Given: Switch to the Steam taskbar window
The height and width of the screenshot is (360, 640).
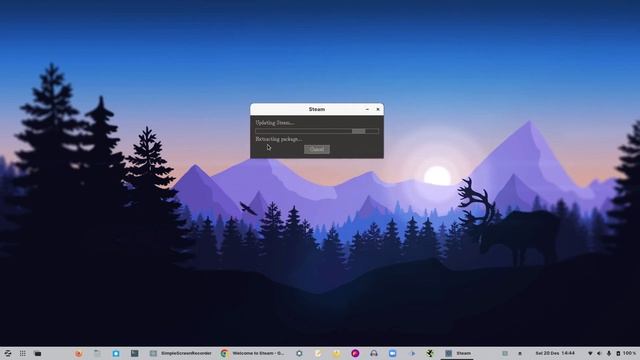Looking at the screenshot, I should [x=458, y=353].
